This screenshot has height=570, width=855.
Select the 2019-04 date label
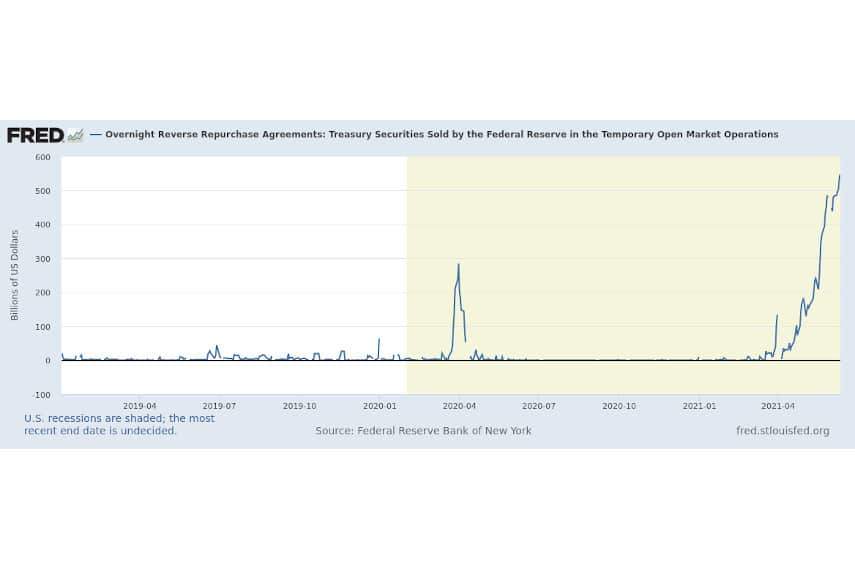click(139, 407)
